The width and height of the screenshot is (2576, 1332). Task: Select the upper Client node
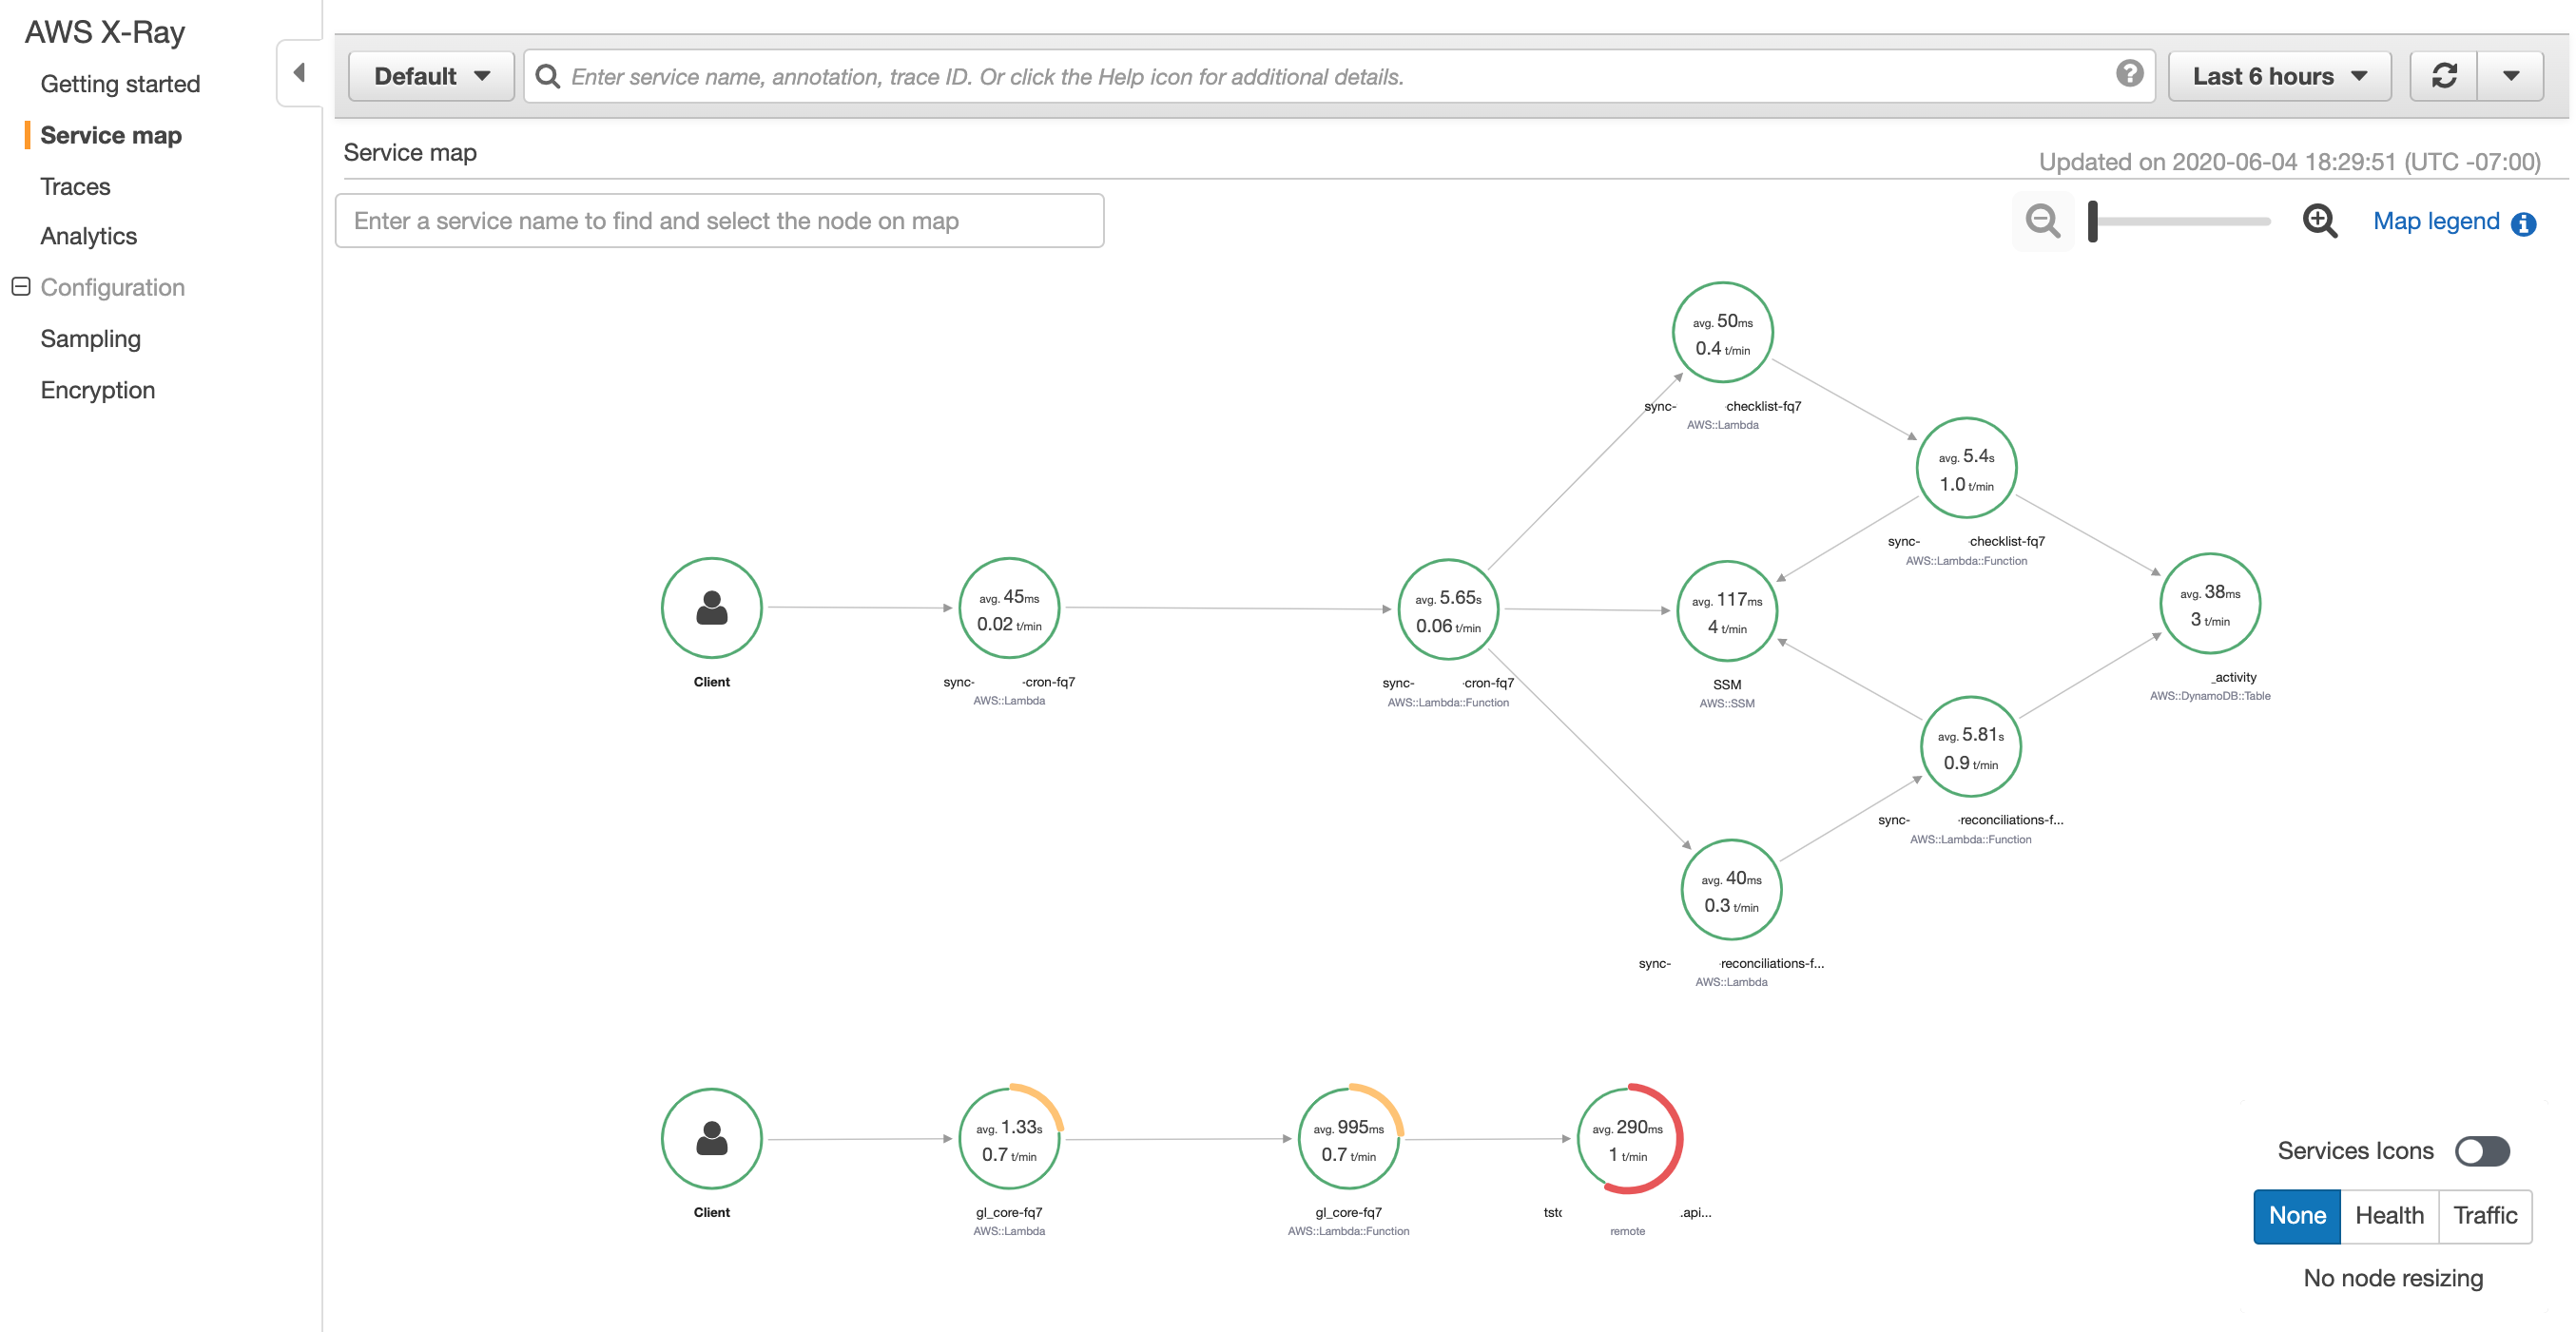(x=711, y=607)
